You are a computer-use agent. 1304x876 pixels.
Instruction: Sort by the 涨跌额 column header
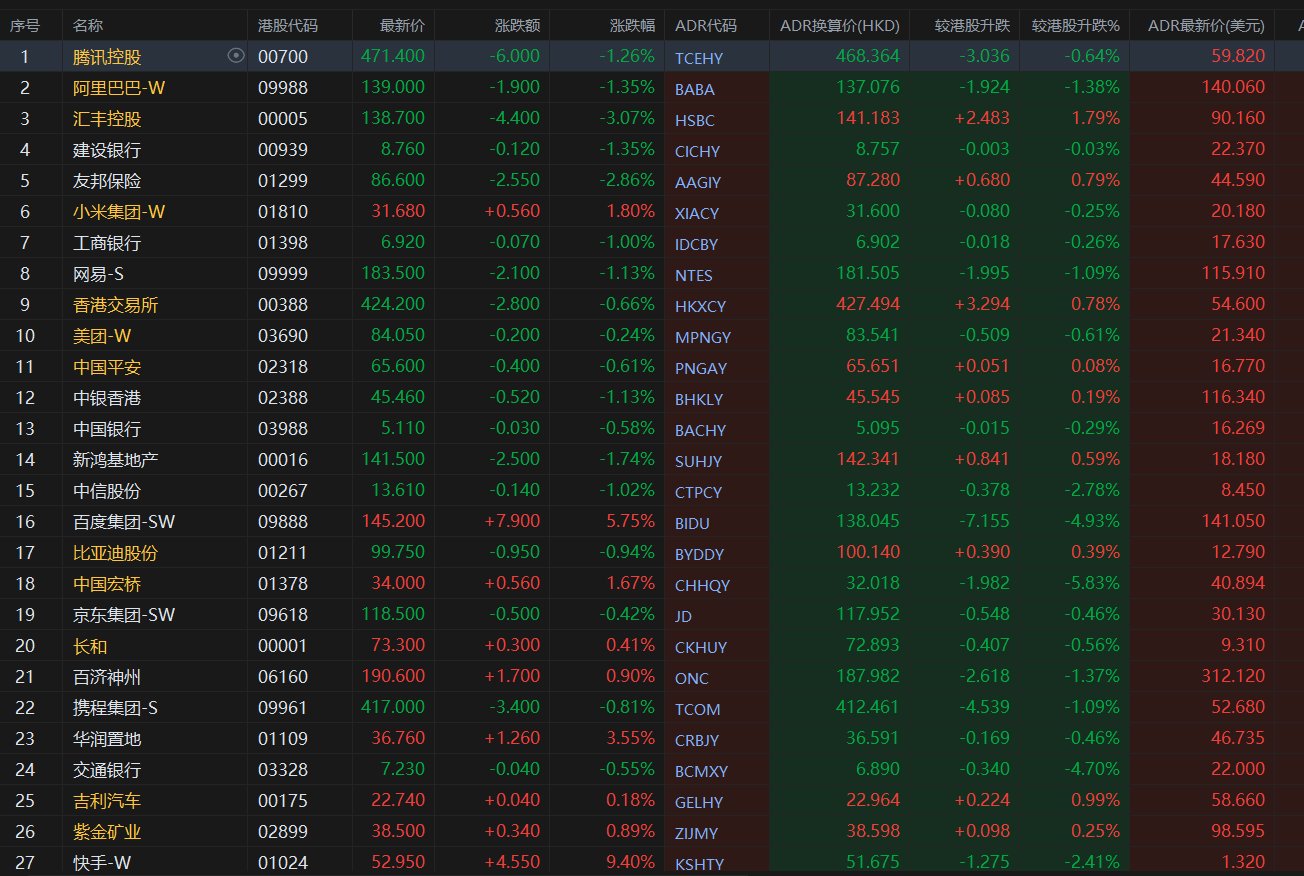coord(517,25)
